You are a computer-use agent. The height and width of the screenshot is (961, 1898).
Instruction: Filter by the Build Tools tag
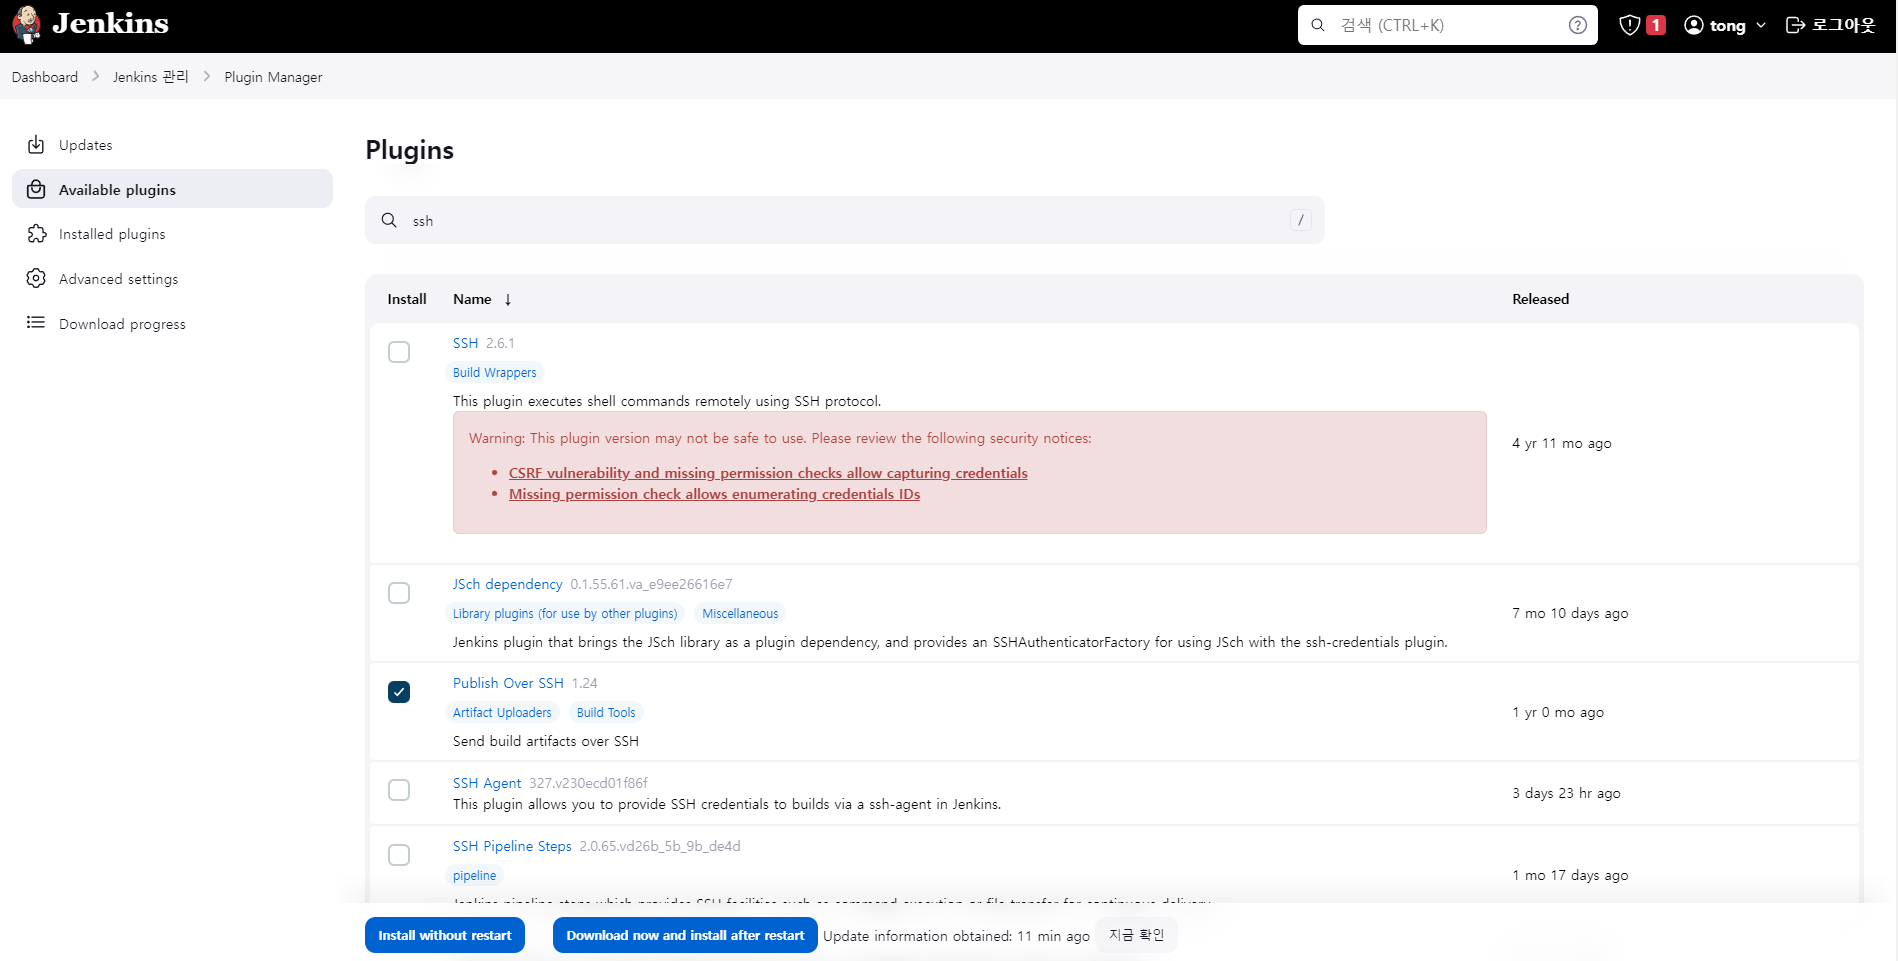(x=606, y=712)
